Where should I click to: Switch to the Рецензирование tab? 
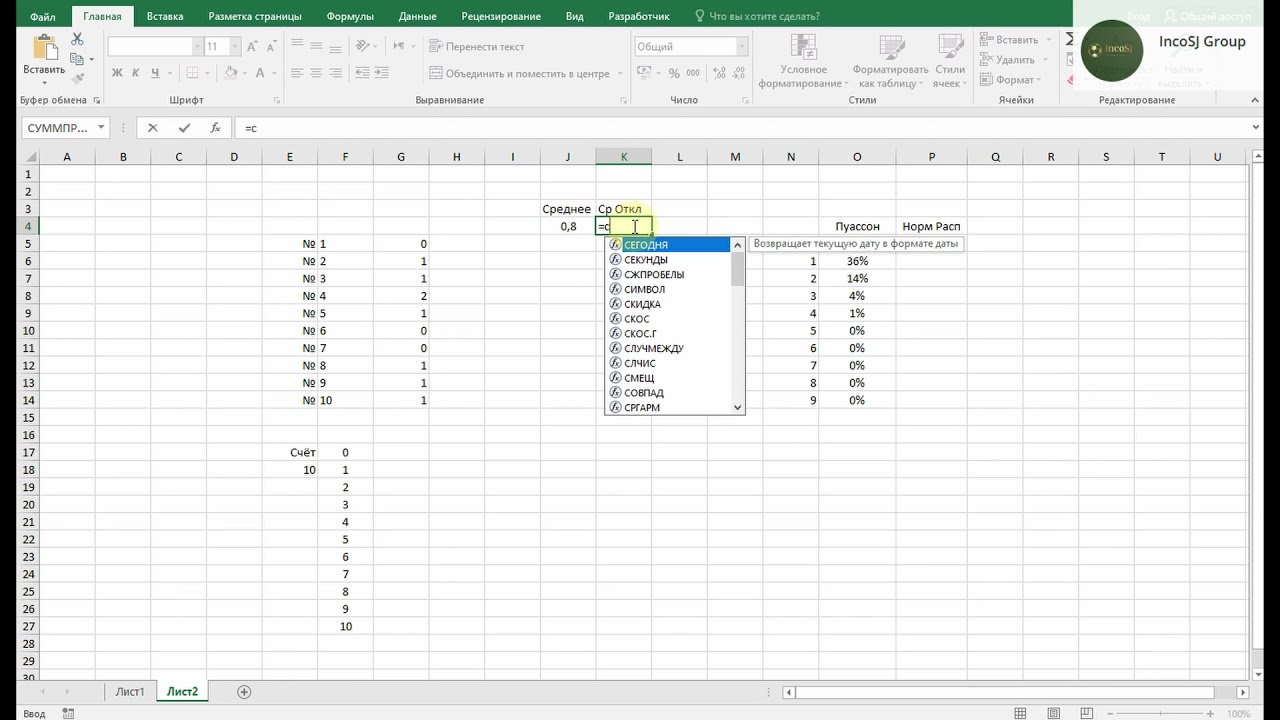(501, 17)
